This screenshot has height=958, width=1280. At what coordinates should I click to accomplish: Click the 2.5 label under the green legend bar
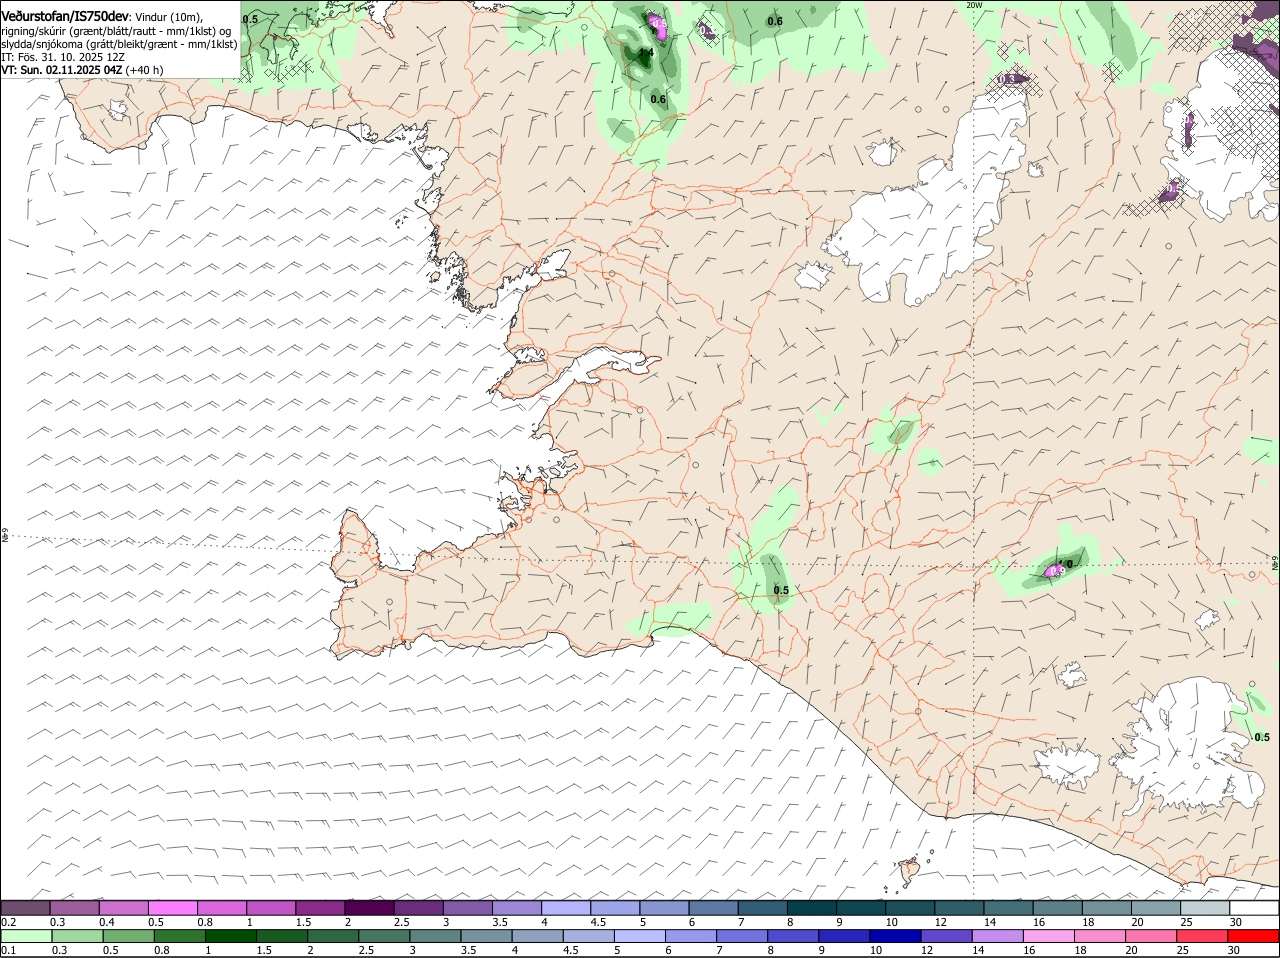pos(366,950)
